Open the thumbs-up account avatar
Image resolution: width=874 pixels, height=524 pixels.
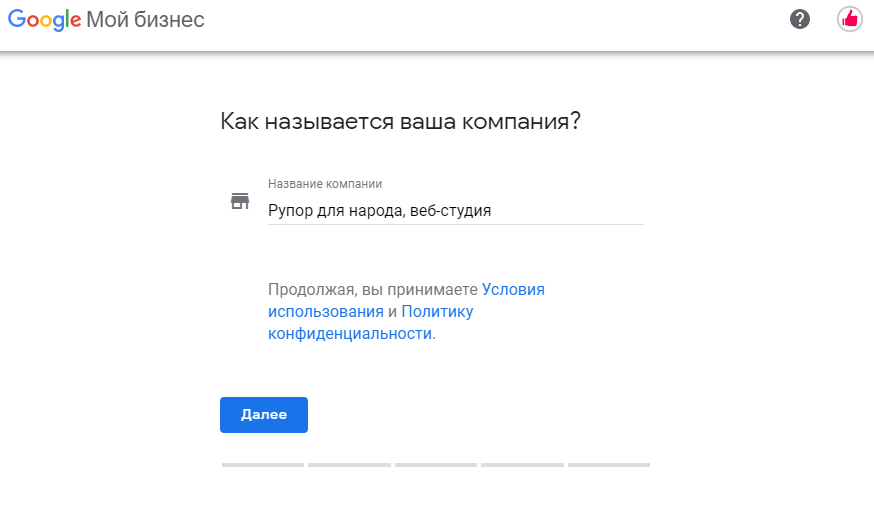coord(849,20)
